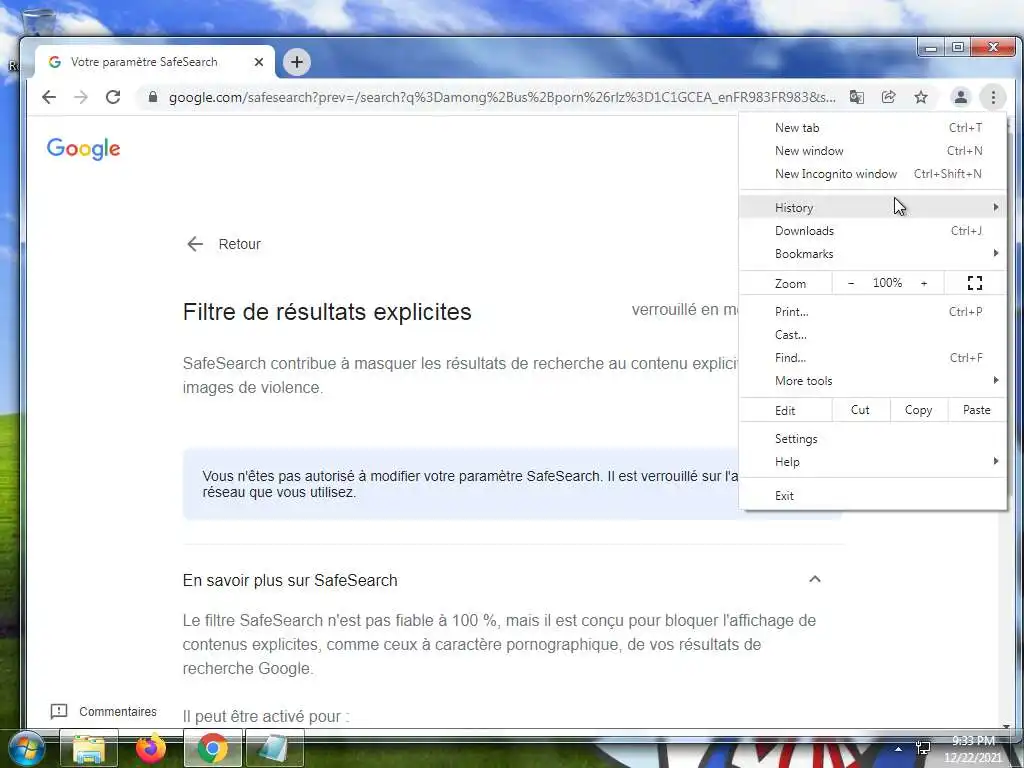
Task: Select New tab menu entry
Action: click(872, 127)
